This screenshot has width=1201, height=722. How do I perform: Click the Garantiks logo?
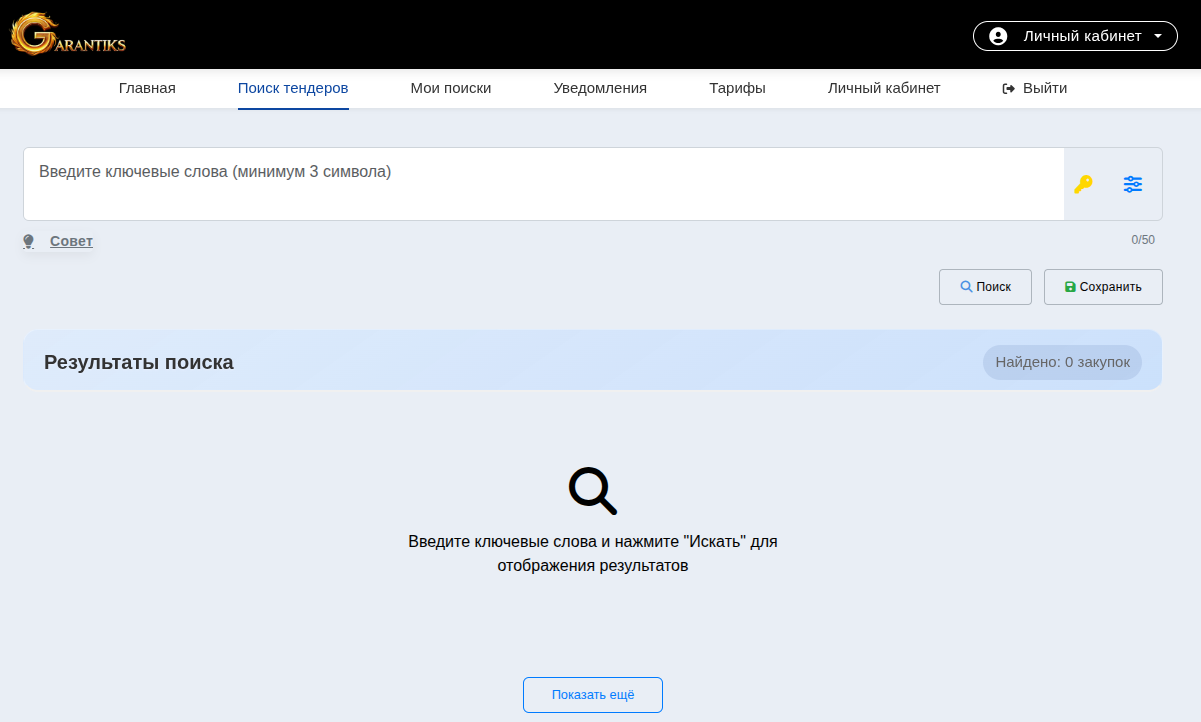(x=67, y=34)
